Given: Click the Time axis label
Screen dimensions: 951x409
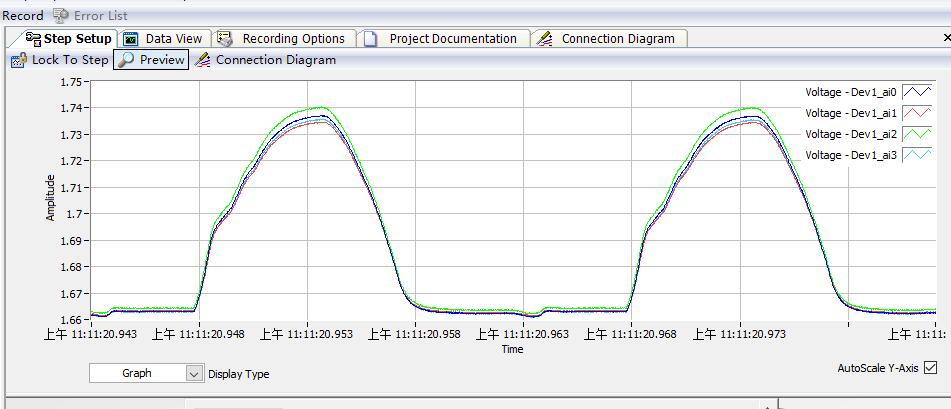Looking at the screenshot, I should click(x=512, y=349).
